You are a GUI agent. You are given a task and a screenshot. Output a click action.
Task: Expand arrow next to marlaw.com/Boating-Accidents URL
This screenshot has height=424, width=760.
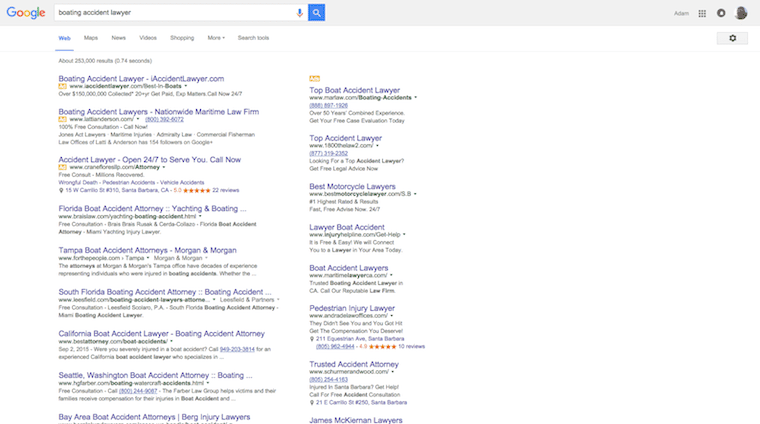[415, 98]
